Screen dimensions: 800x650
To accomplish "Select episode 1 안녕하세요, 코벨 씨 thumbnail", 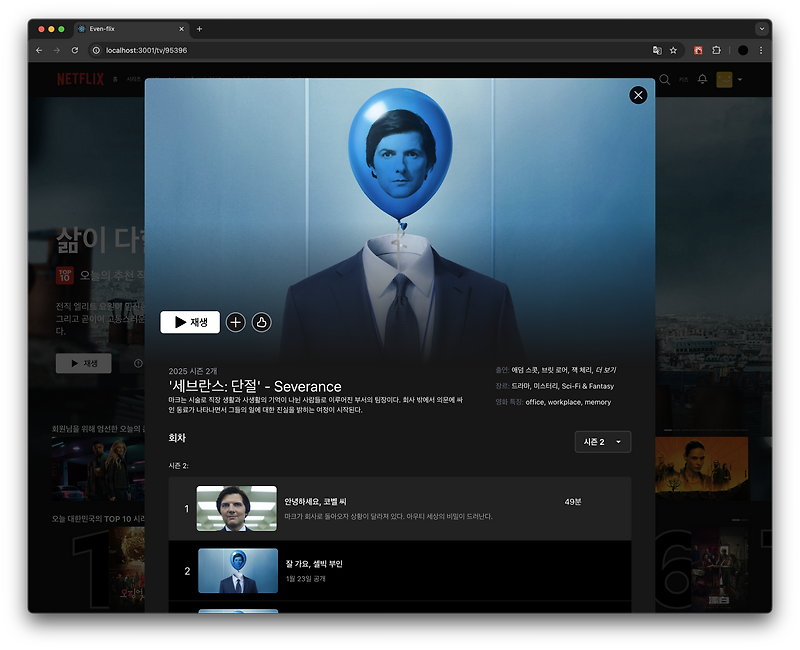I will pyautogui.click(x=237, y=508).
